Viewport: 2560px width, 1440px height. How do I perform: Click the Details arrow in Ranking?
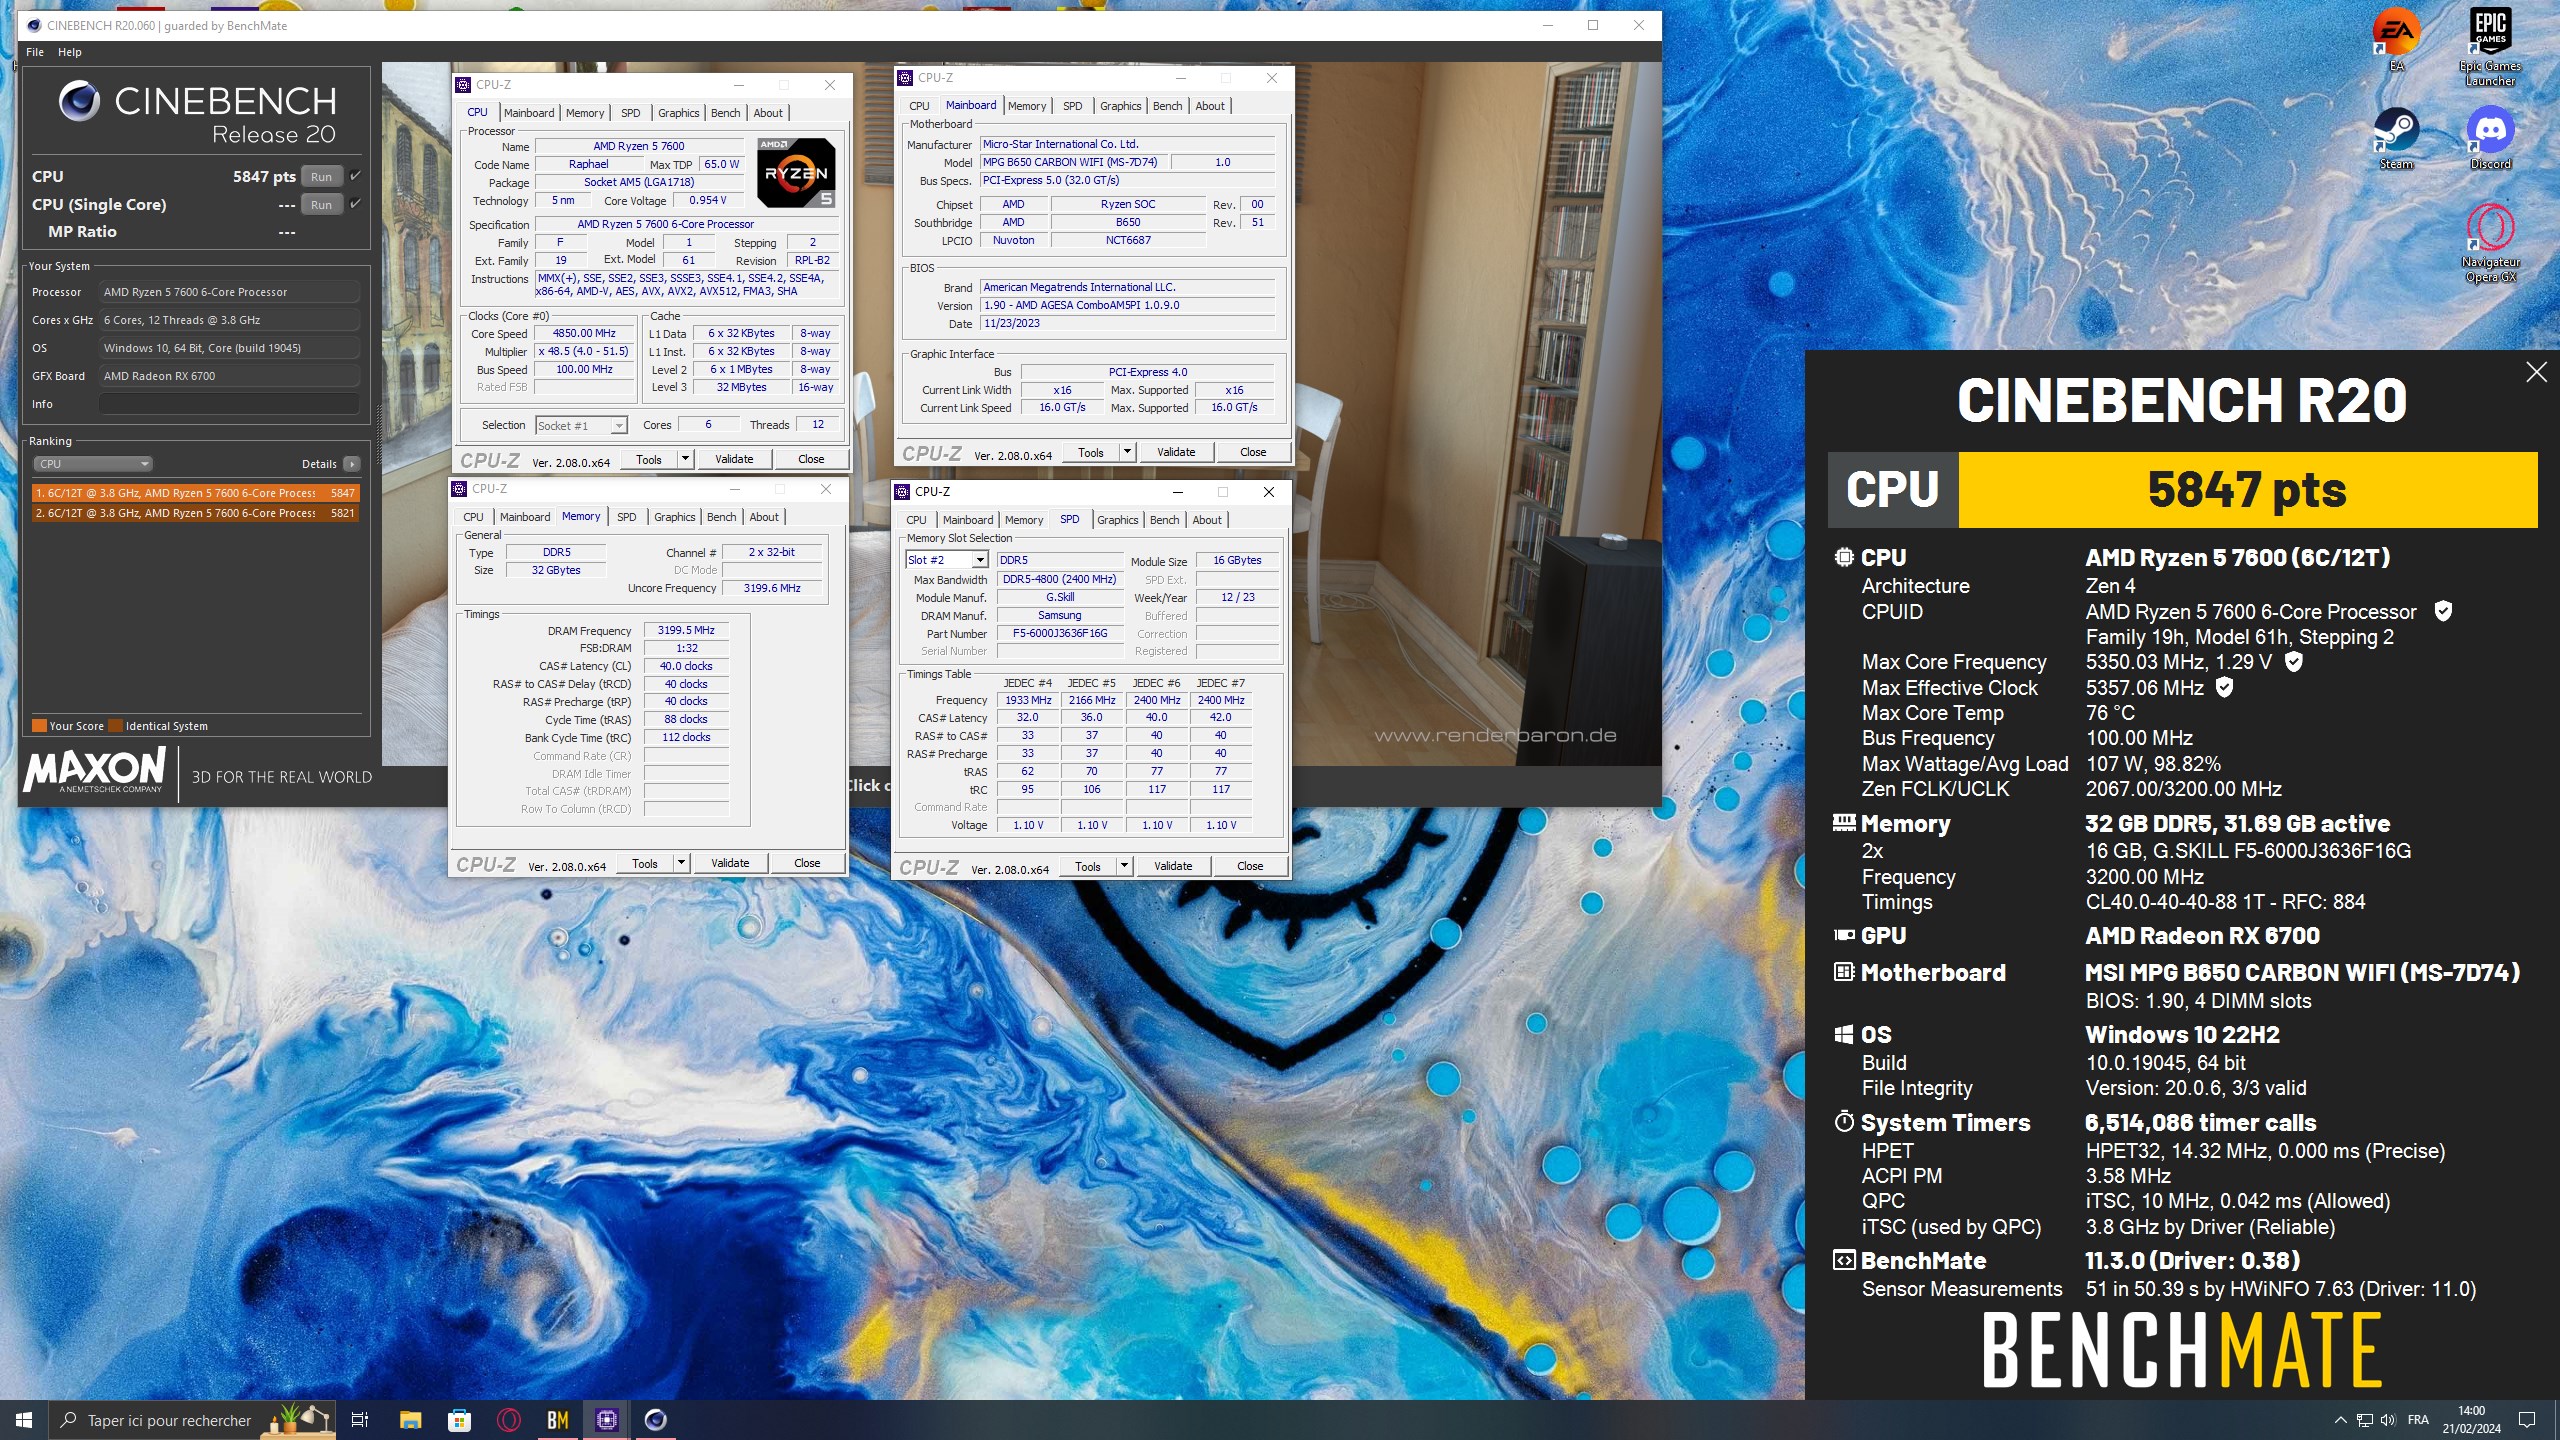[352, 464]
